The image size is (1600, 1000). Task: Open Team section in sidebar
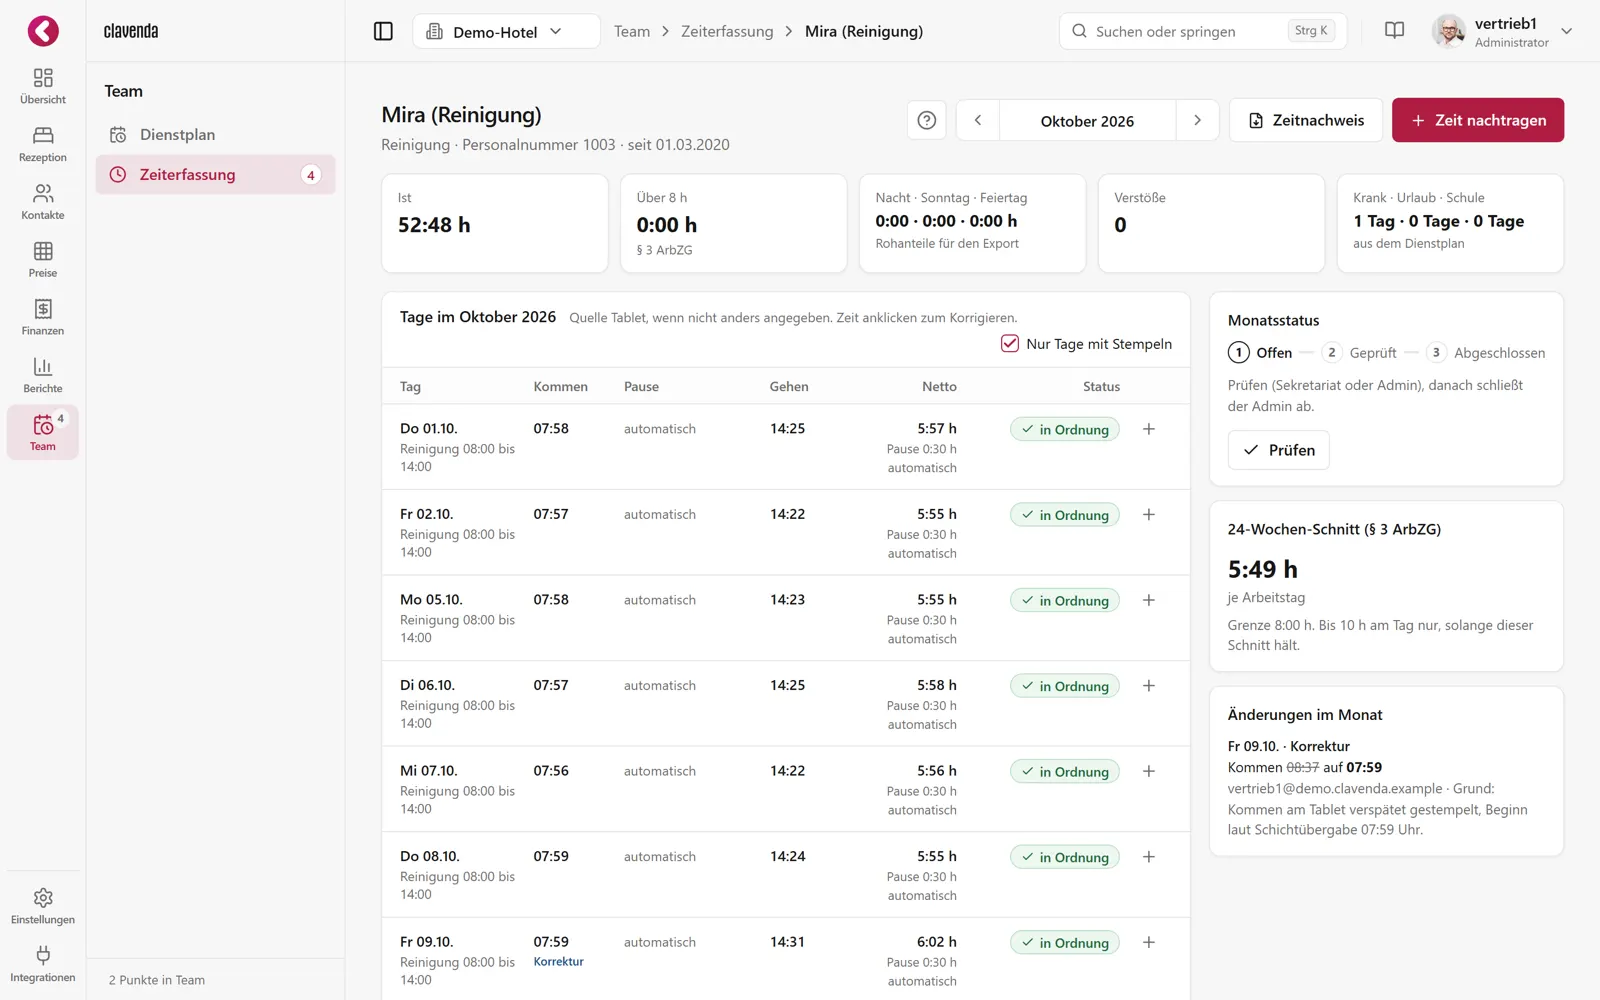pos(43,433)
